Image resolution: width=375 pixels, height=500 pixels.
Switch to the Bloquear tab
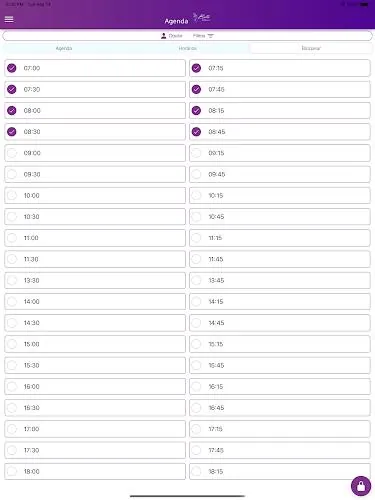(311, 48)
